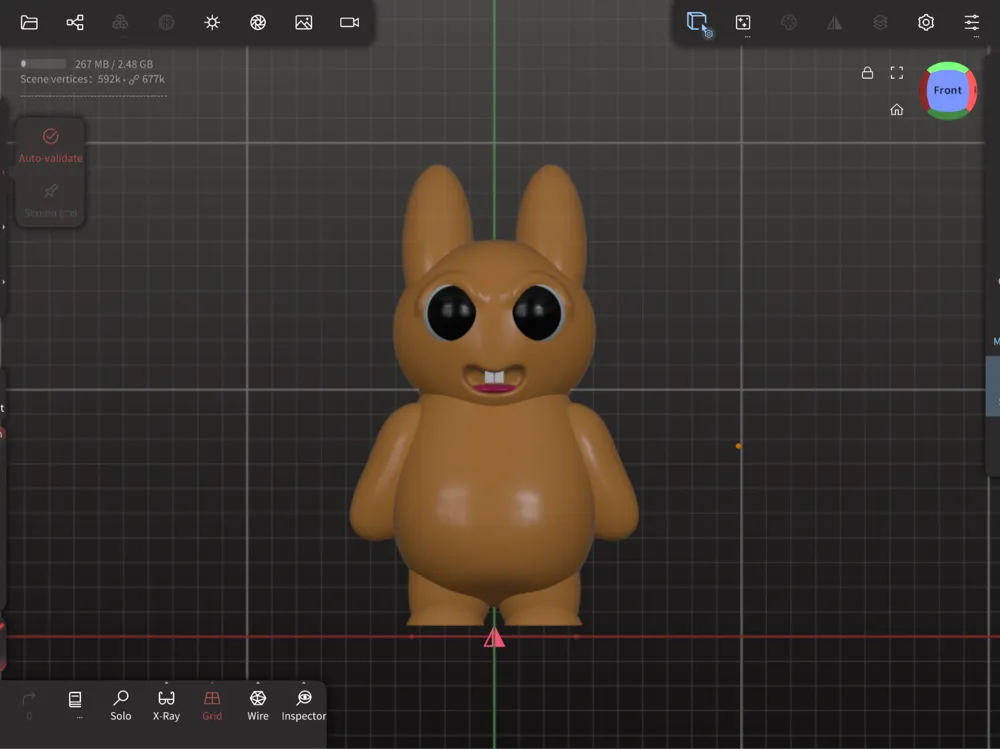Open the Settings gear panel
The height and width of the screenshot is (750, 1000).
925,22
